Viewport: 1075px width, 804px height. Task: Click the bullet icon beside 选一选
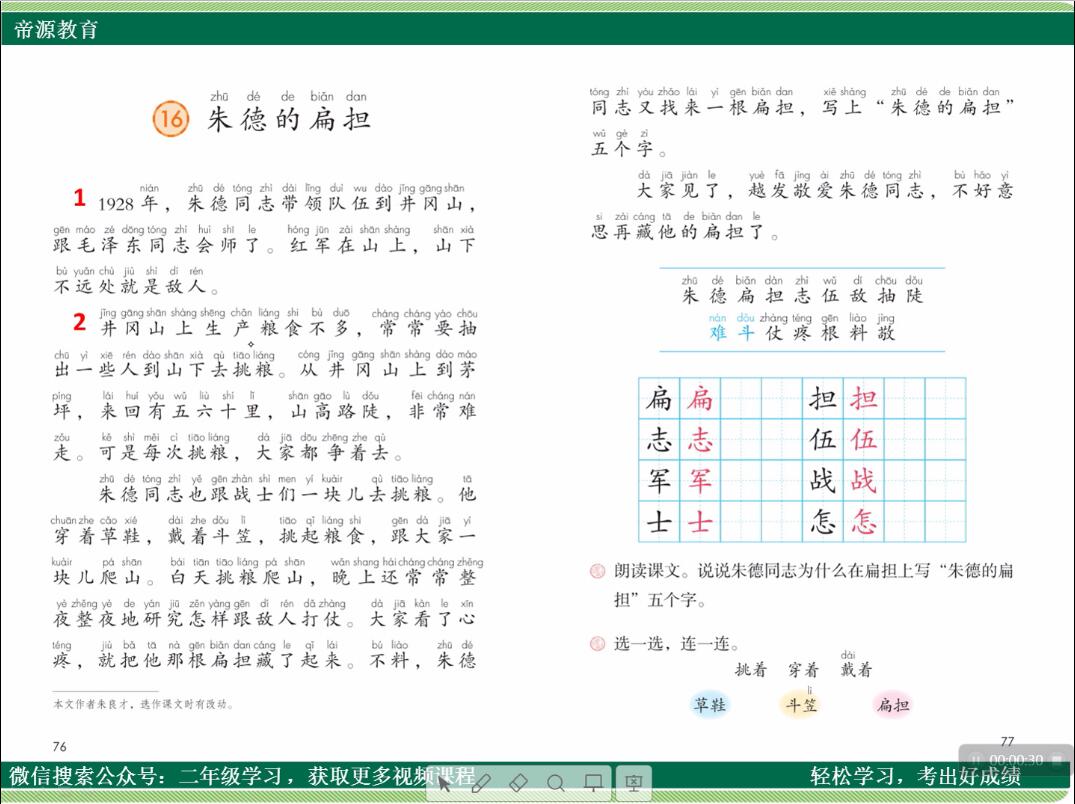point(598,644)
